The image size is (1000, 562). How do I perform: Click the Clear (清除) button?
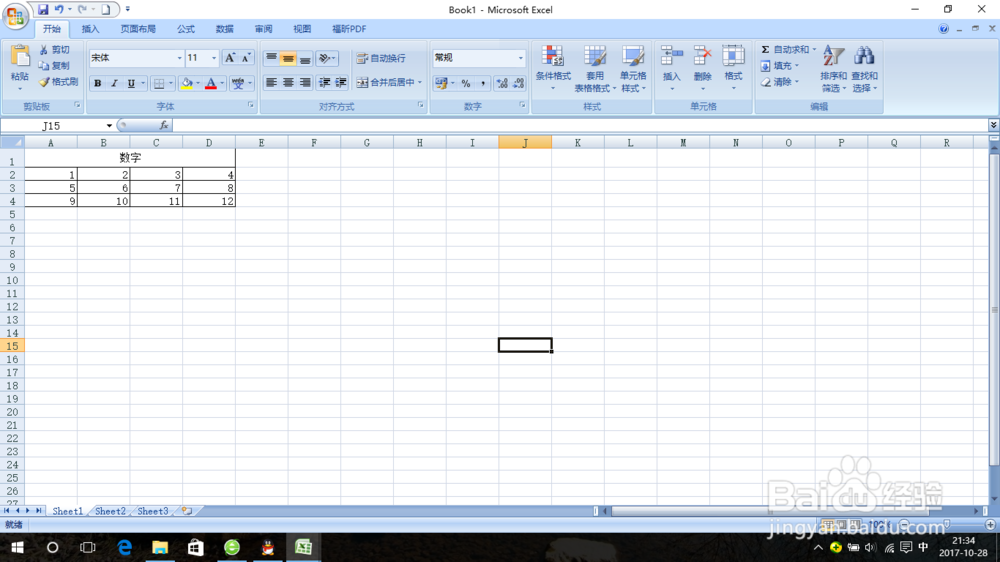coord(779,82)
